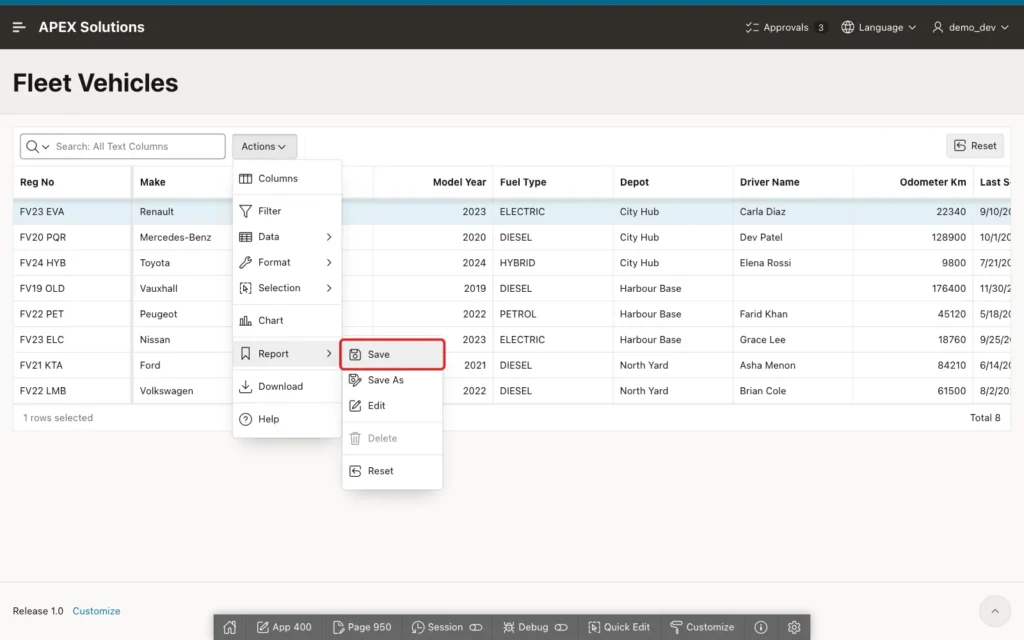The height and width of the screenshot is (640, 1024).
Task: Click the Edit pencil icon
Action: 355,406
